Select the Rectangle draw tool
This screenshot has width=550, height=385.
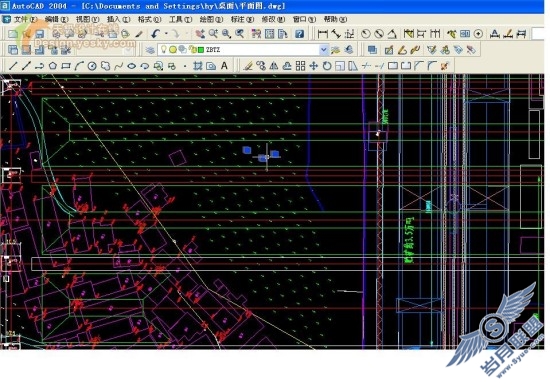(x=66, y=66)
